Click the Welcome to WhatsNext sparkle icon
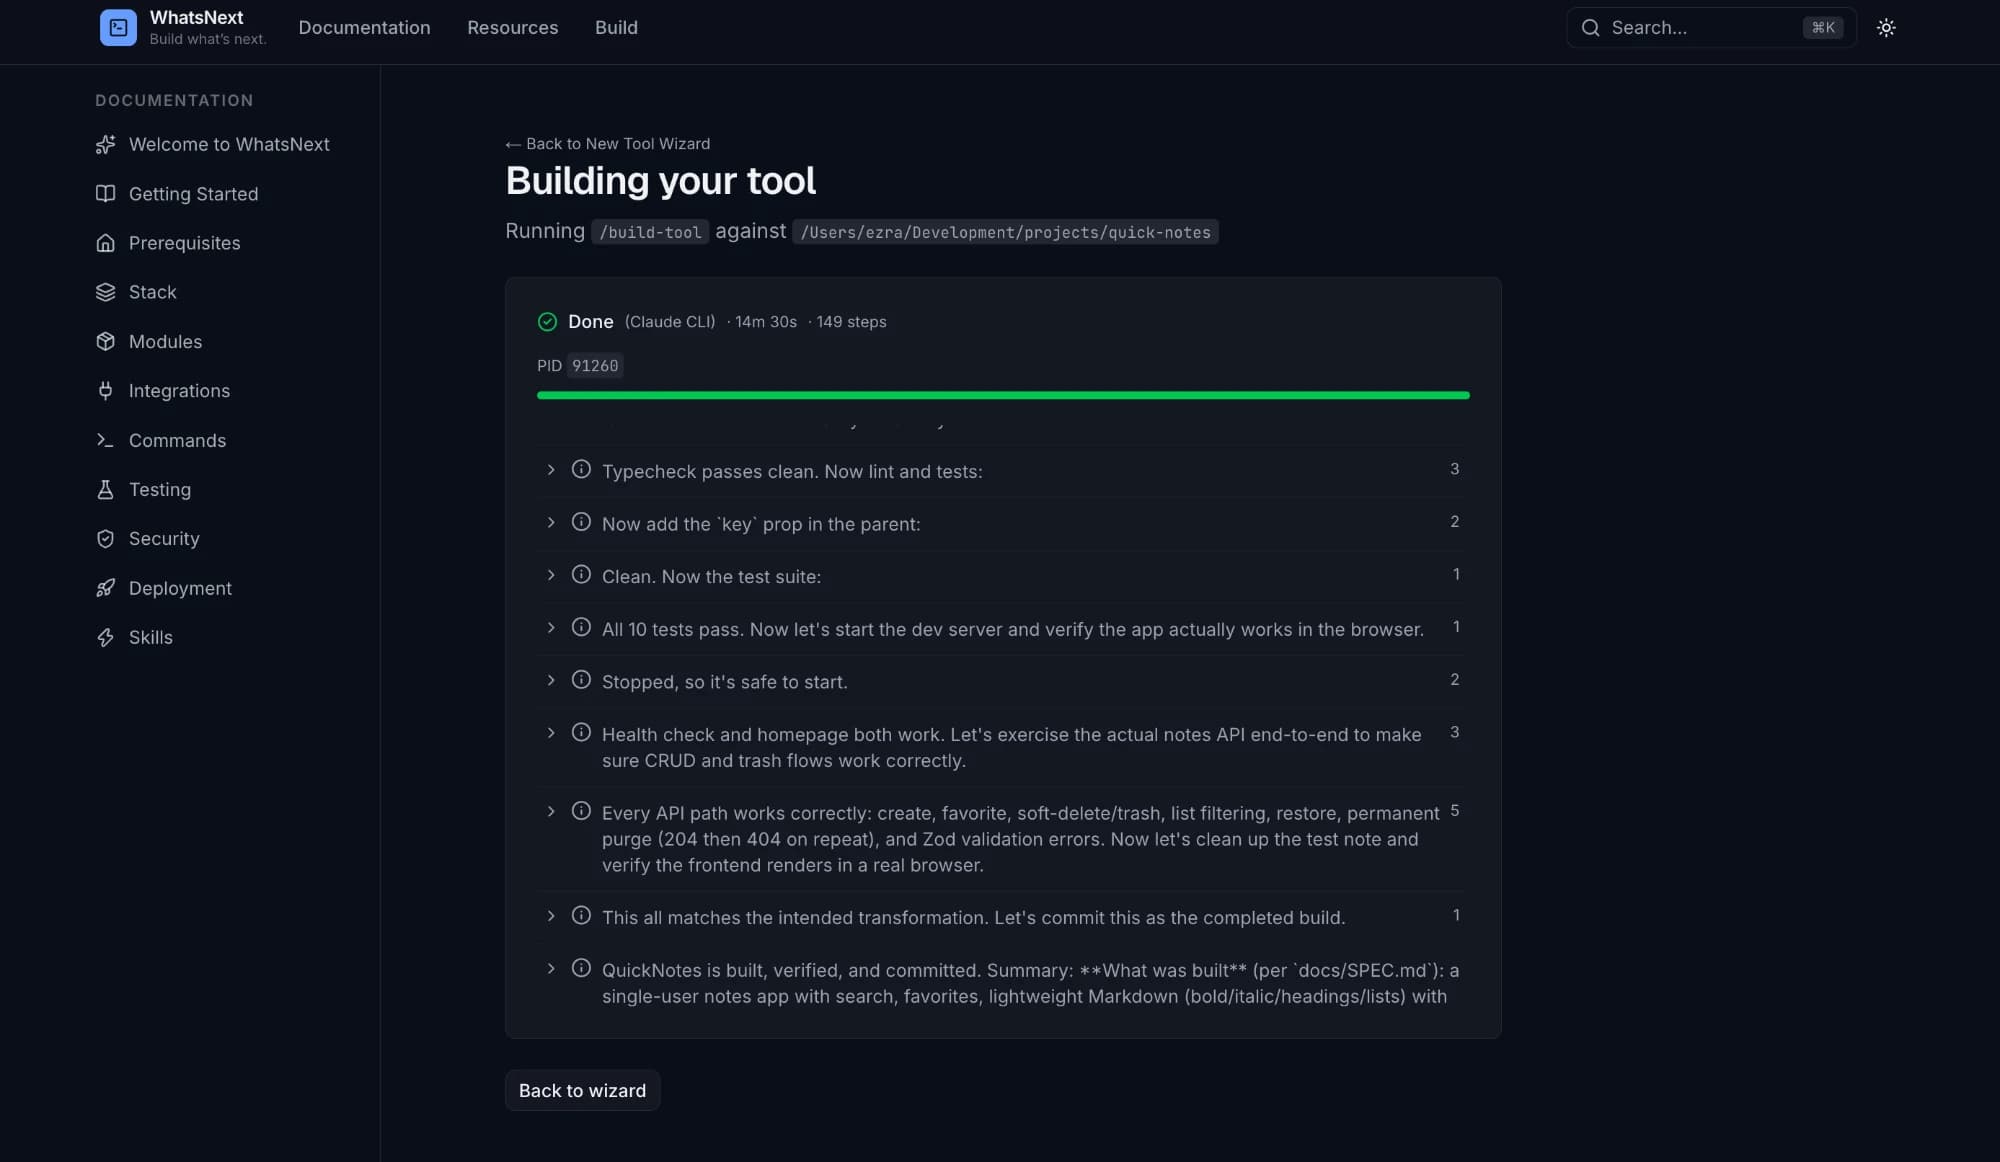Screen dimensions: 2000x1162 (x=105, y=145)
